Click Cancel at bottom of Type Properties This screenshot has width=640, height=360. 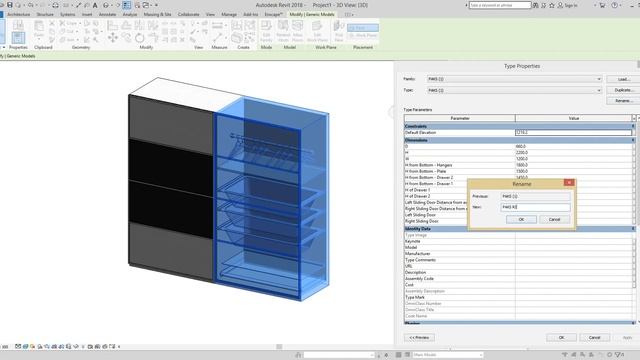pos(595,338)
